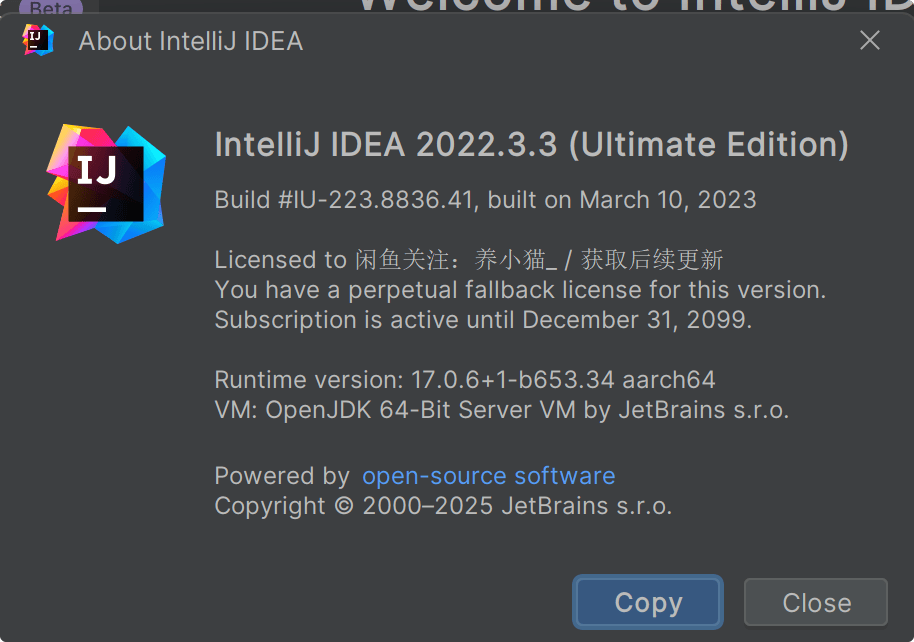914x642 pixels.
Task: Click the 'About IntelliJ IDEA' title text
Action: click(x=191, y=41)
